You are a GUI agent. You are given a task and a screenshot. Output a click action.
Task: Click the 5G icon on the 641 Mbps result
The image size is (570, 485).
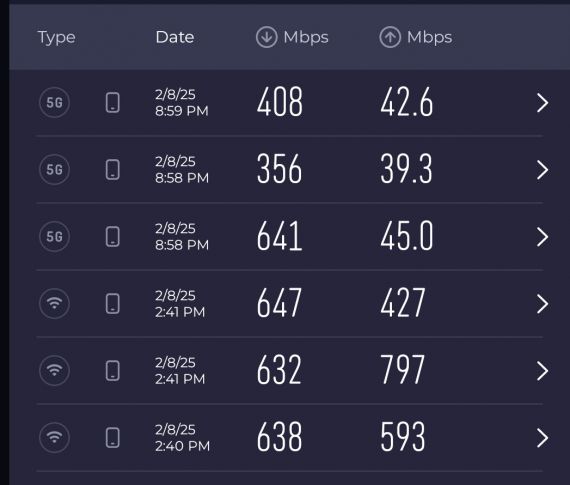(55, 237)
